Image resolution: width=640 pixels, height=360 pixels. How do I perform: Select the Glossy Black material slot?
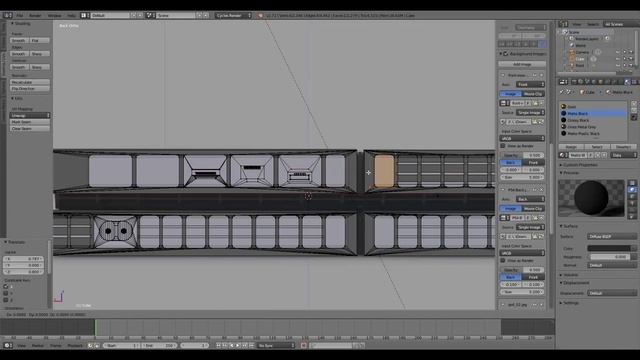593,120
